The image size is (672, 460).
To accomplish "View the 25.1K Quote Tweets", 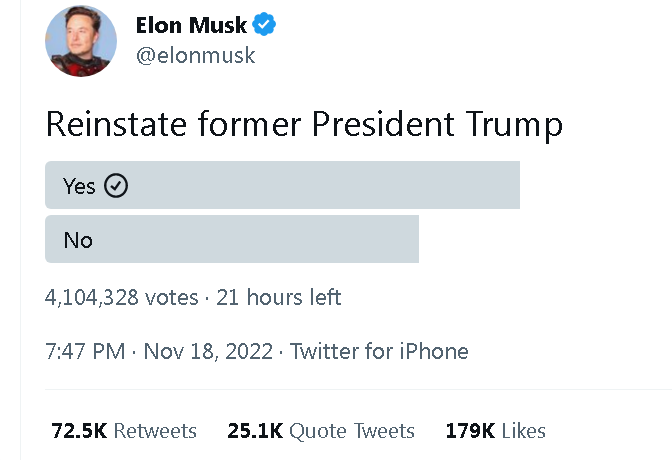I will [321, 430].
